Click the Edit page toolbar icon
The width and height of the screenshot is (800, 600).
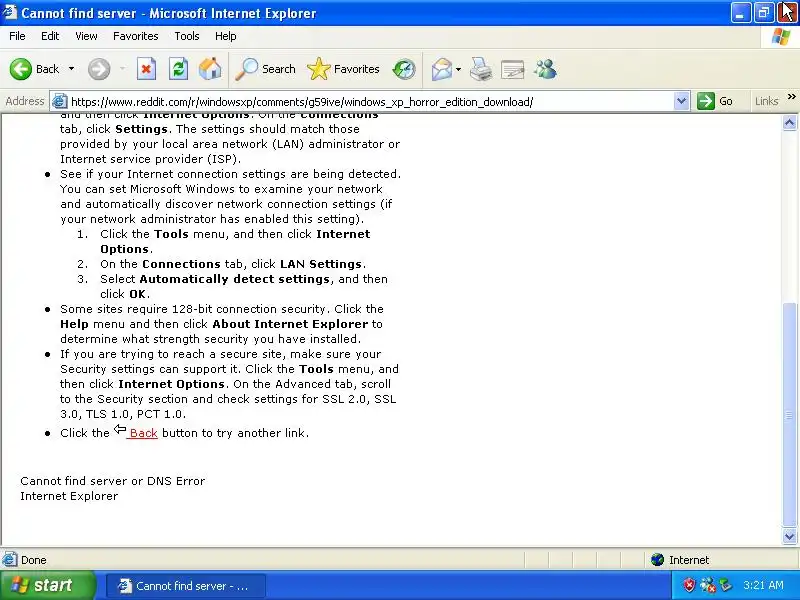[x=513, y=69]
